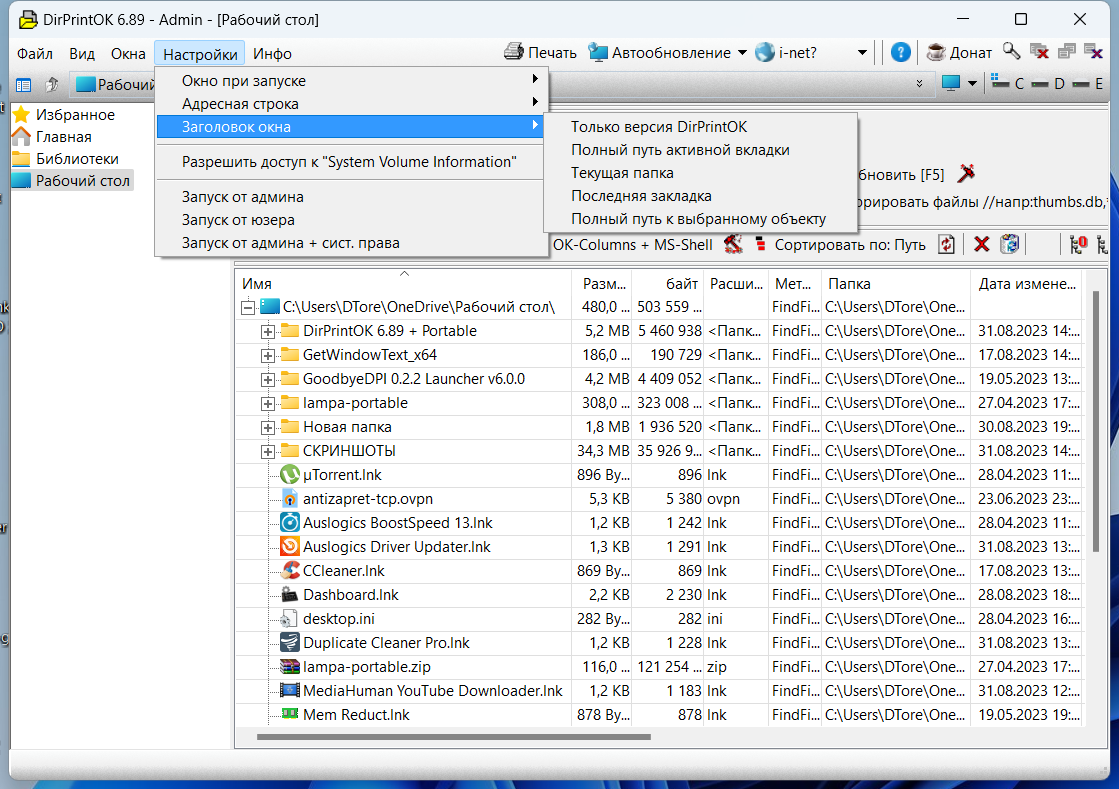
Task: Open the i-net? dropdown arrow
Action: pos(862,53)
